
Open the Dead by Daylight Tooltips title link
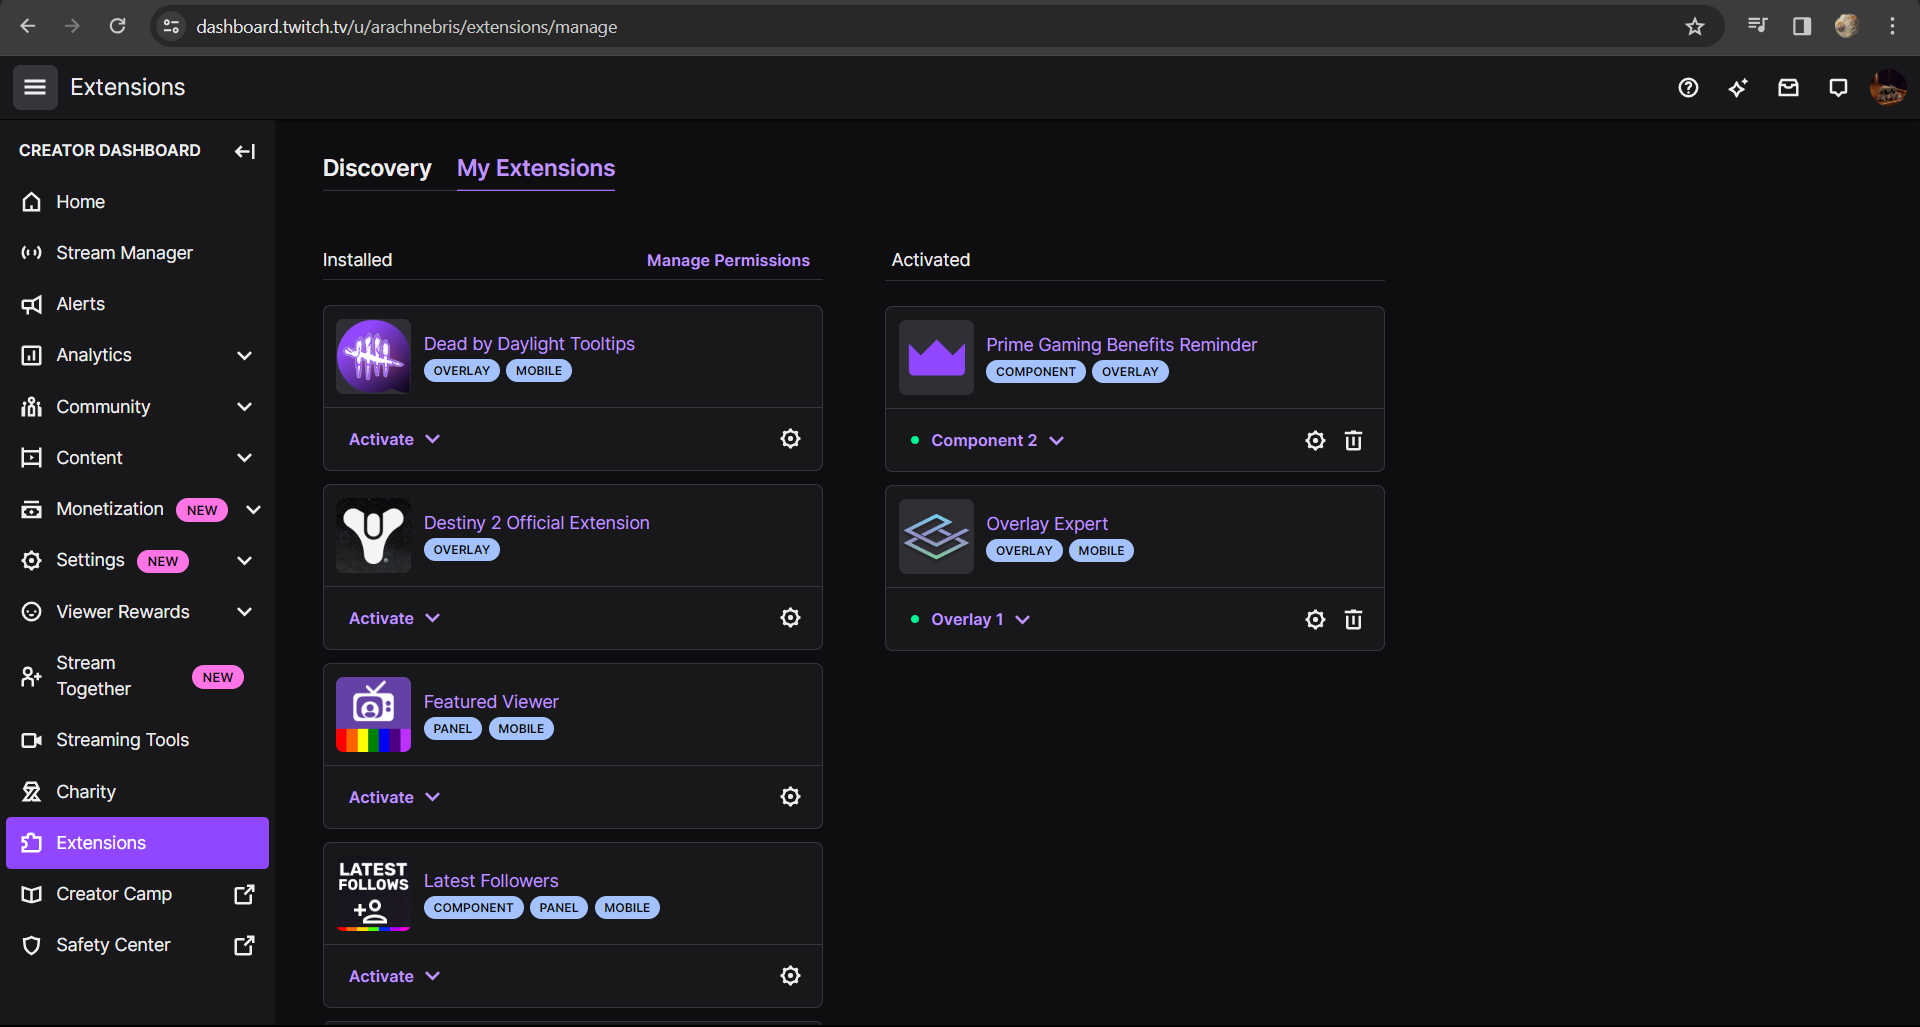[x=529, y=344]
